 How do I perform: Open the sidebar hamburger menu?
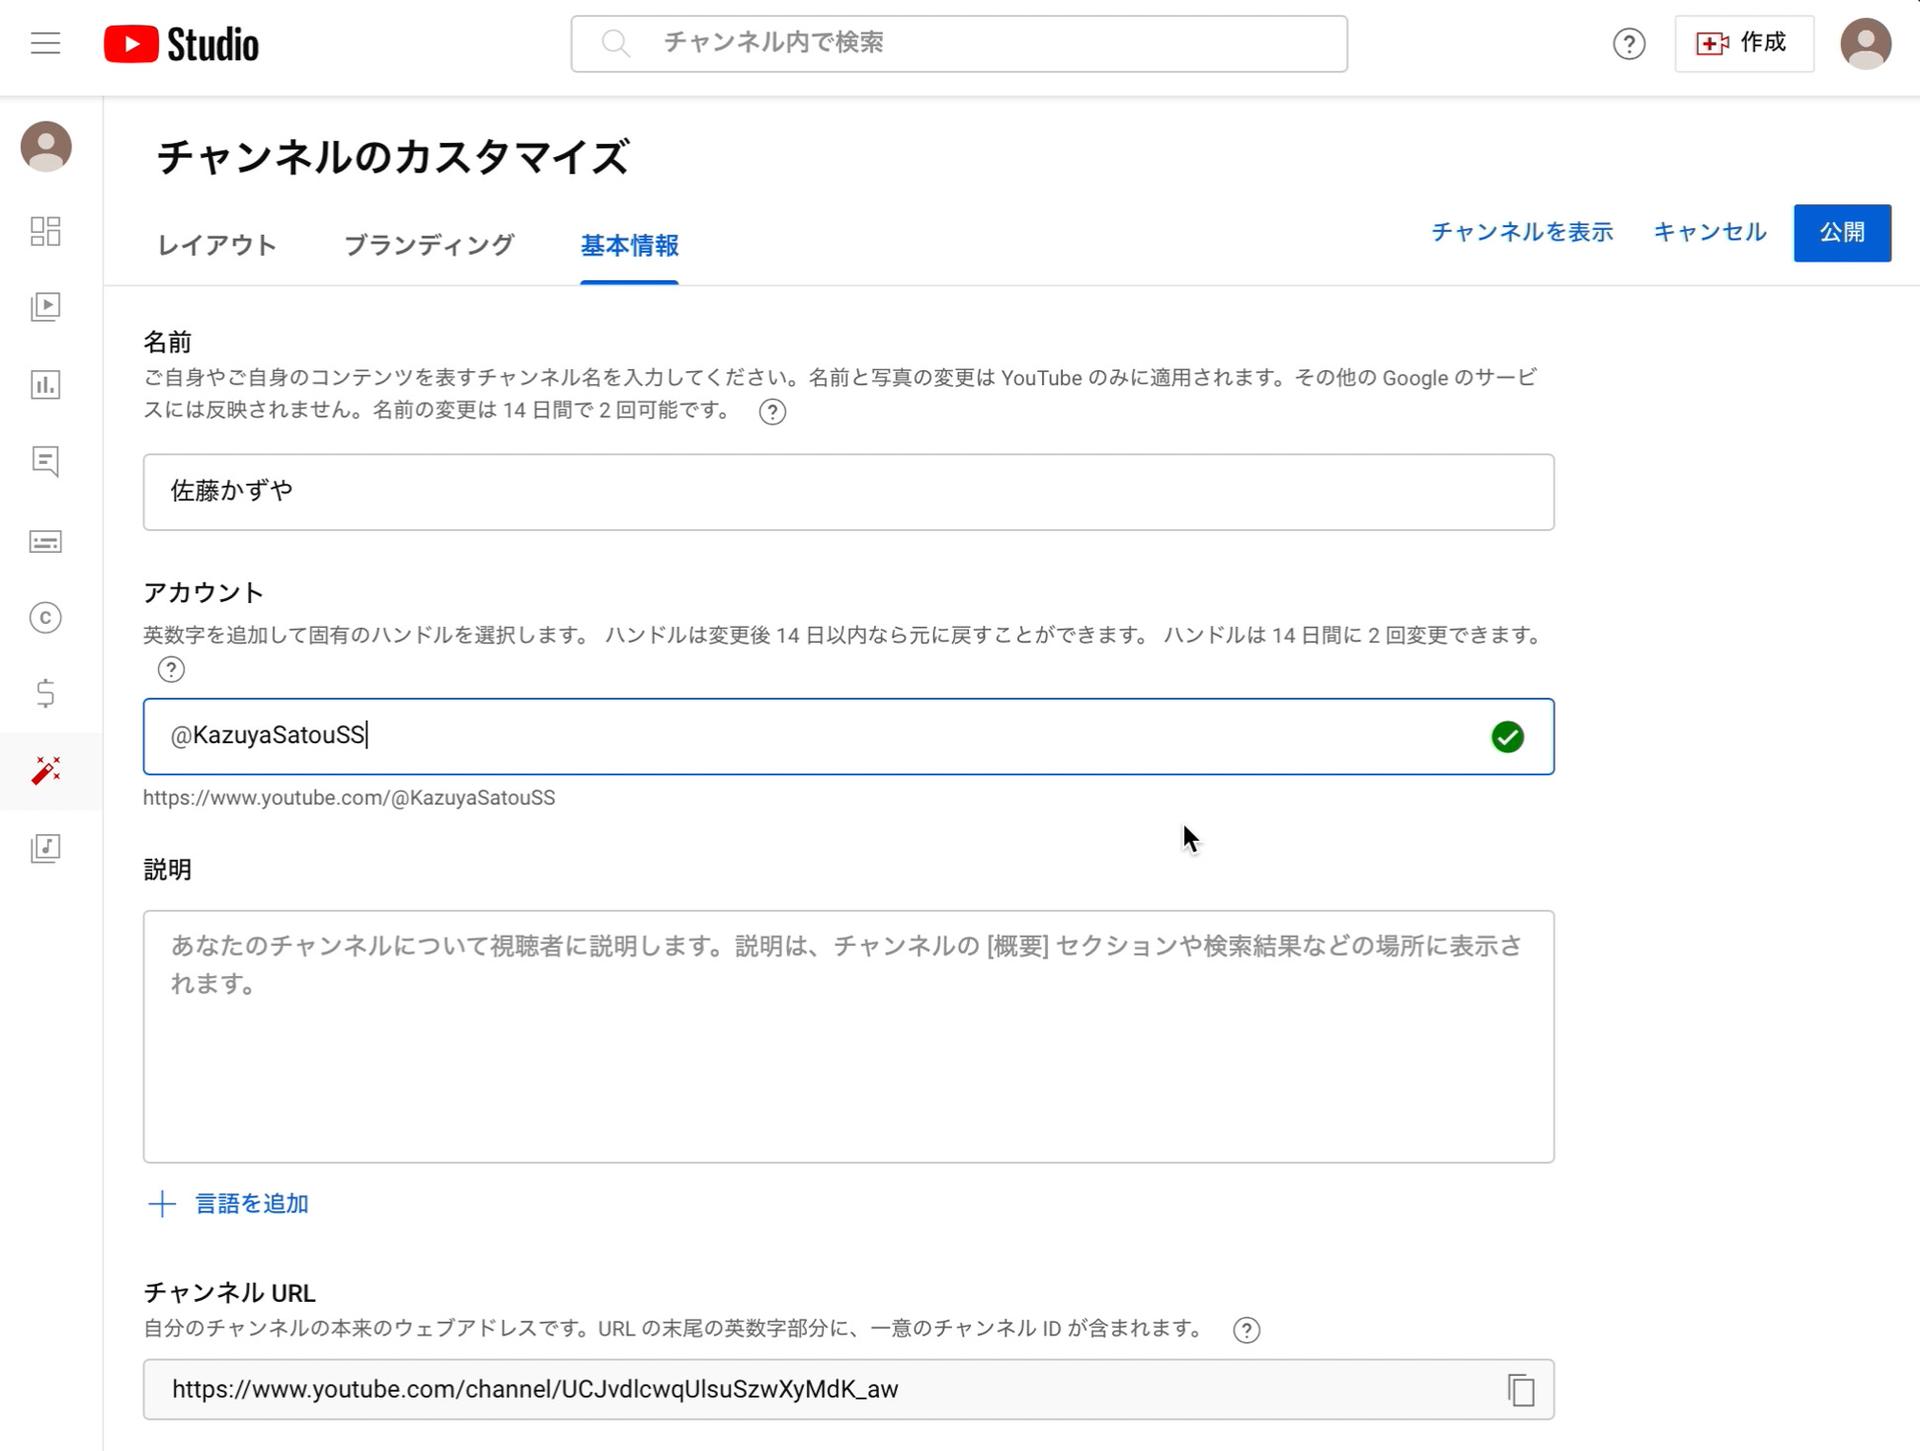44,43
